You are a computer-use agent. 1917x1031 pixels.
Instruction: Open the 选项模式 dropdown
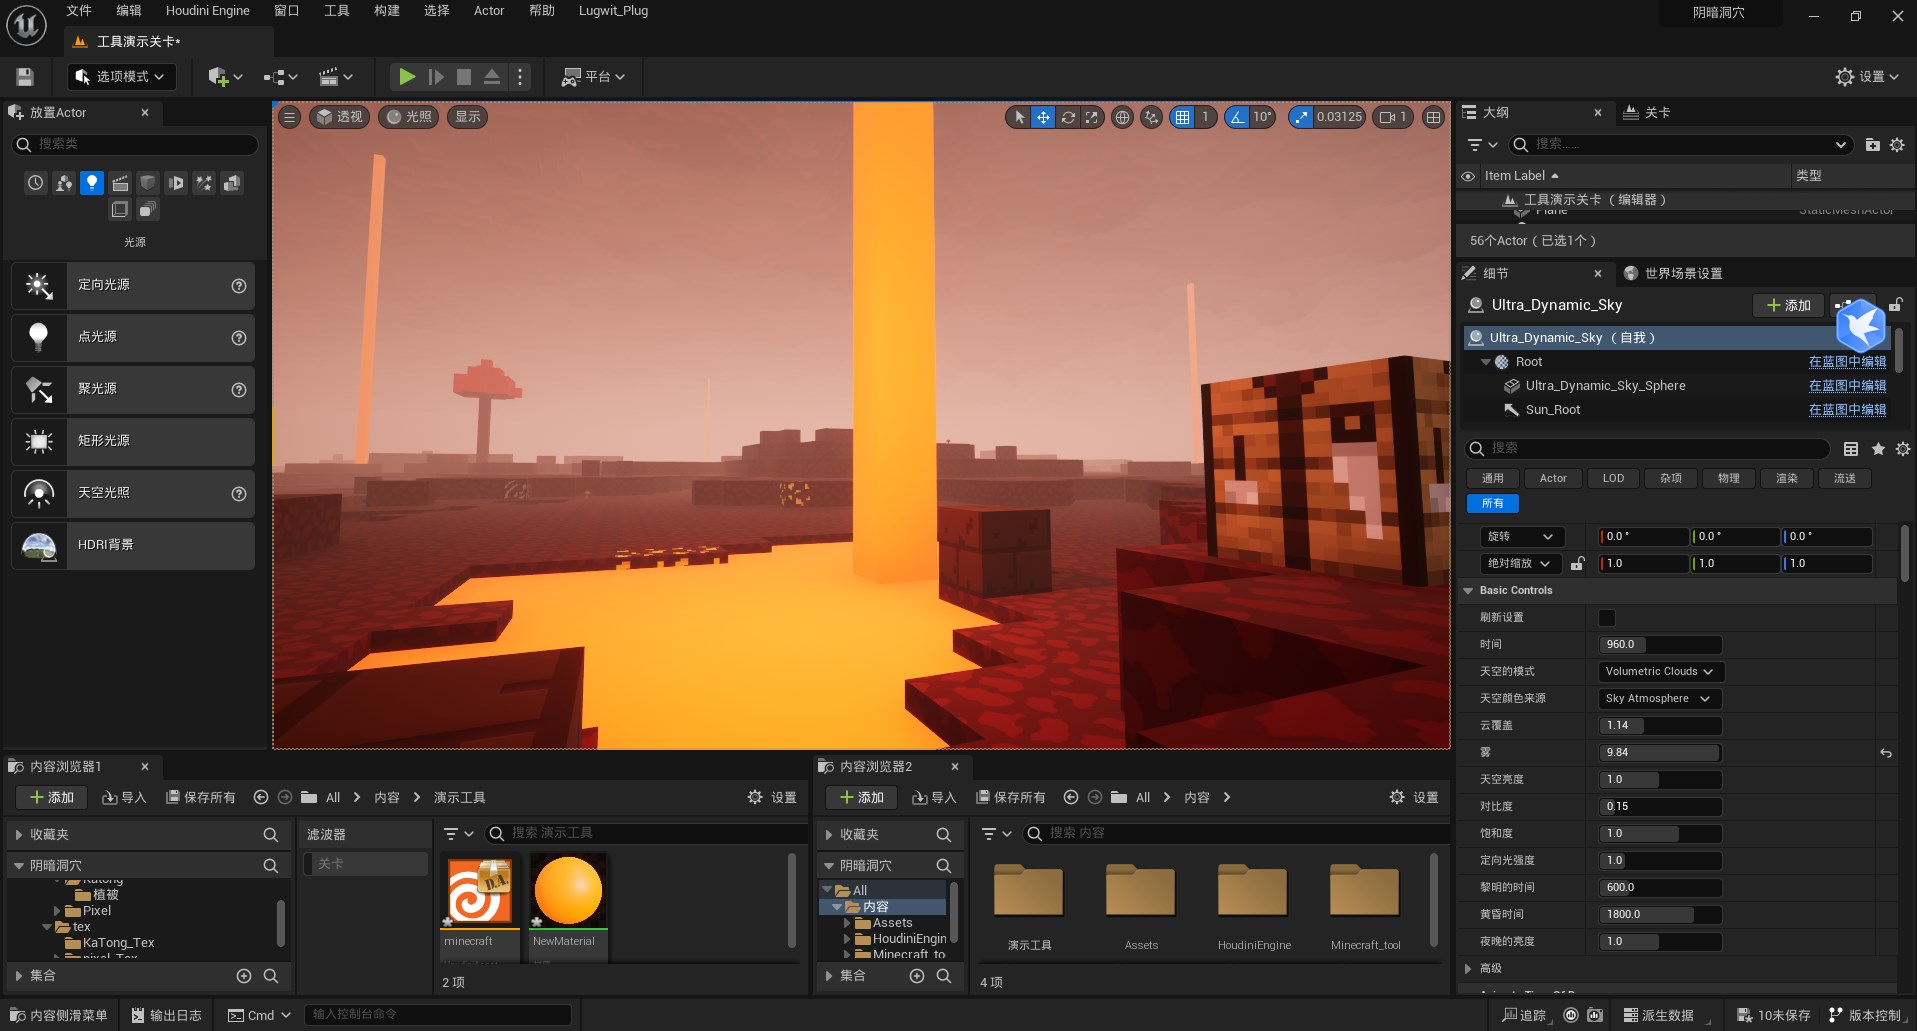(x=122, y=77)
